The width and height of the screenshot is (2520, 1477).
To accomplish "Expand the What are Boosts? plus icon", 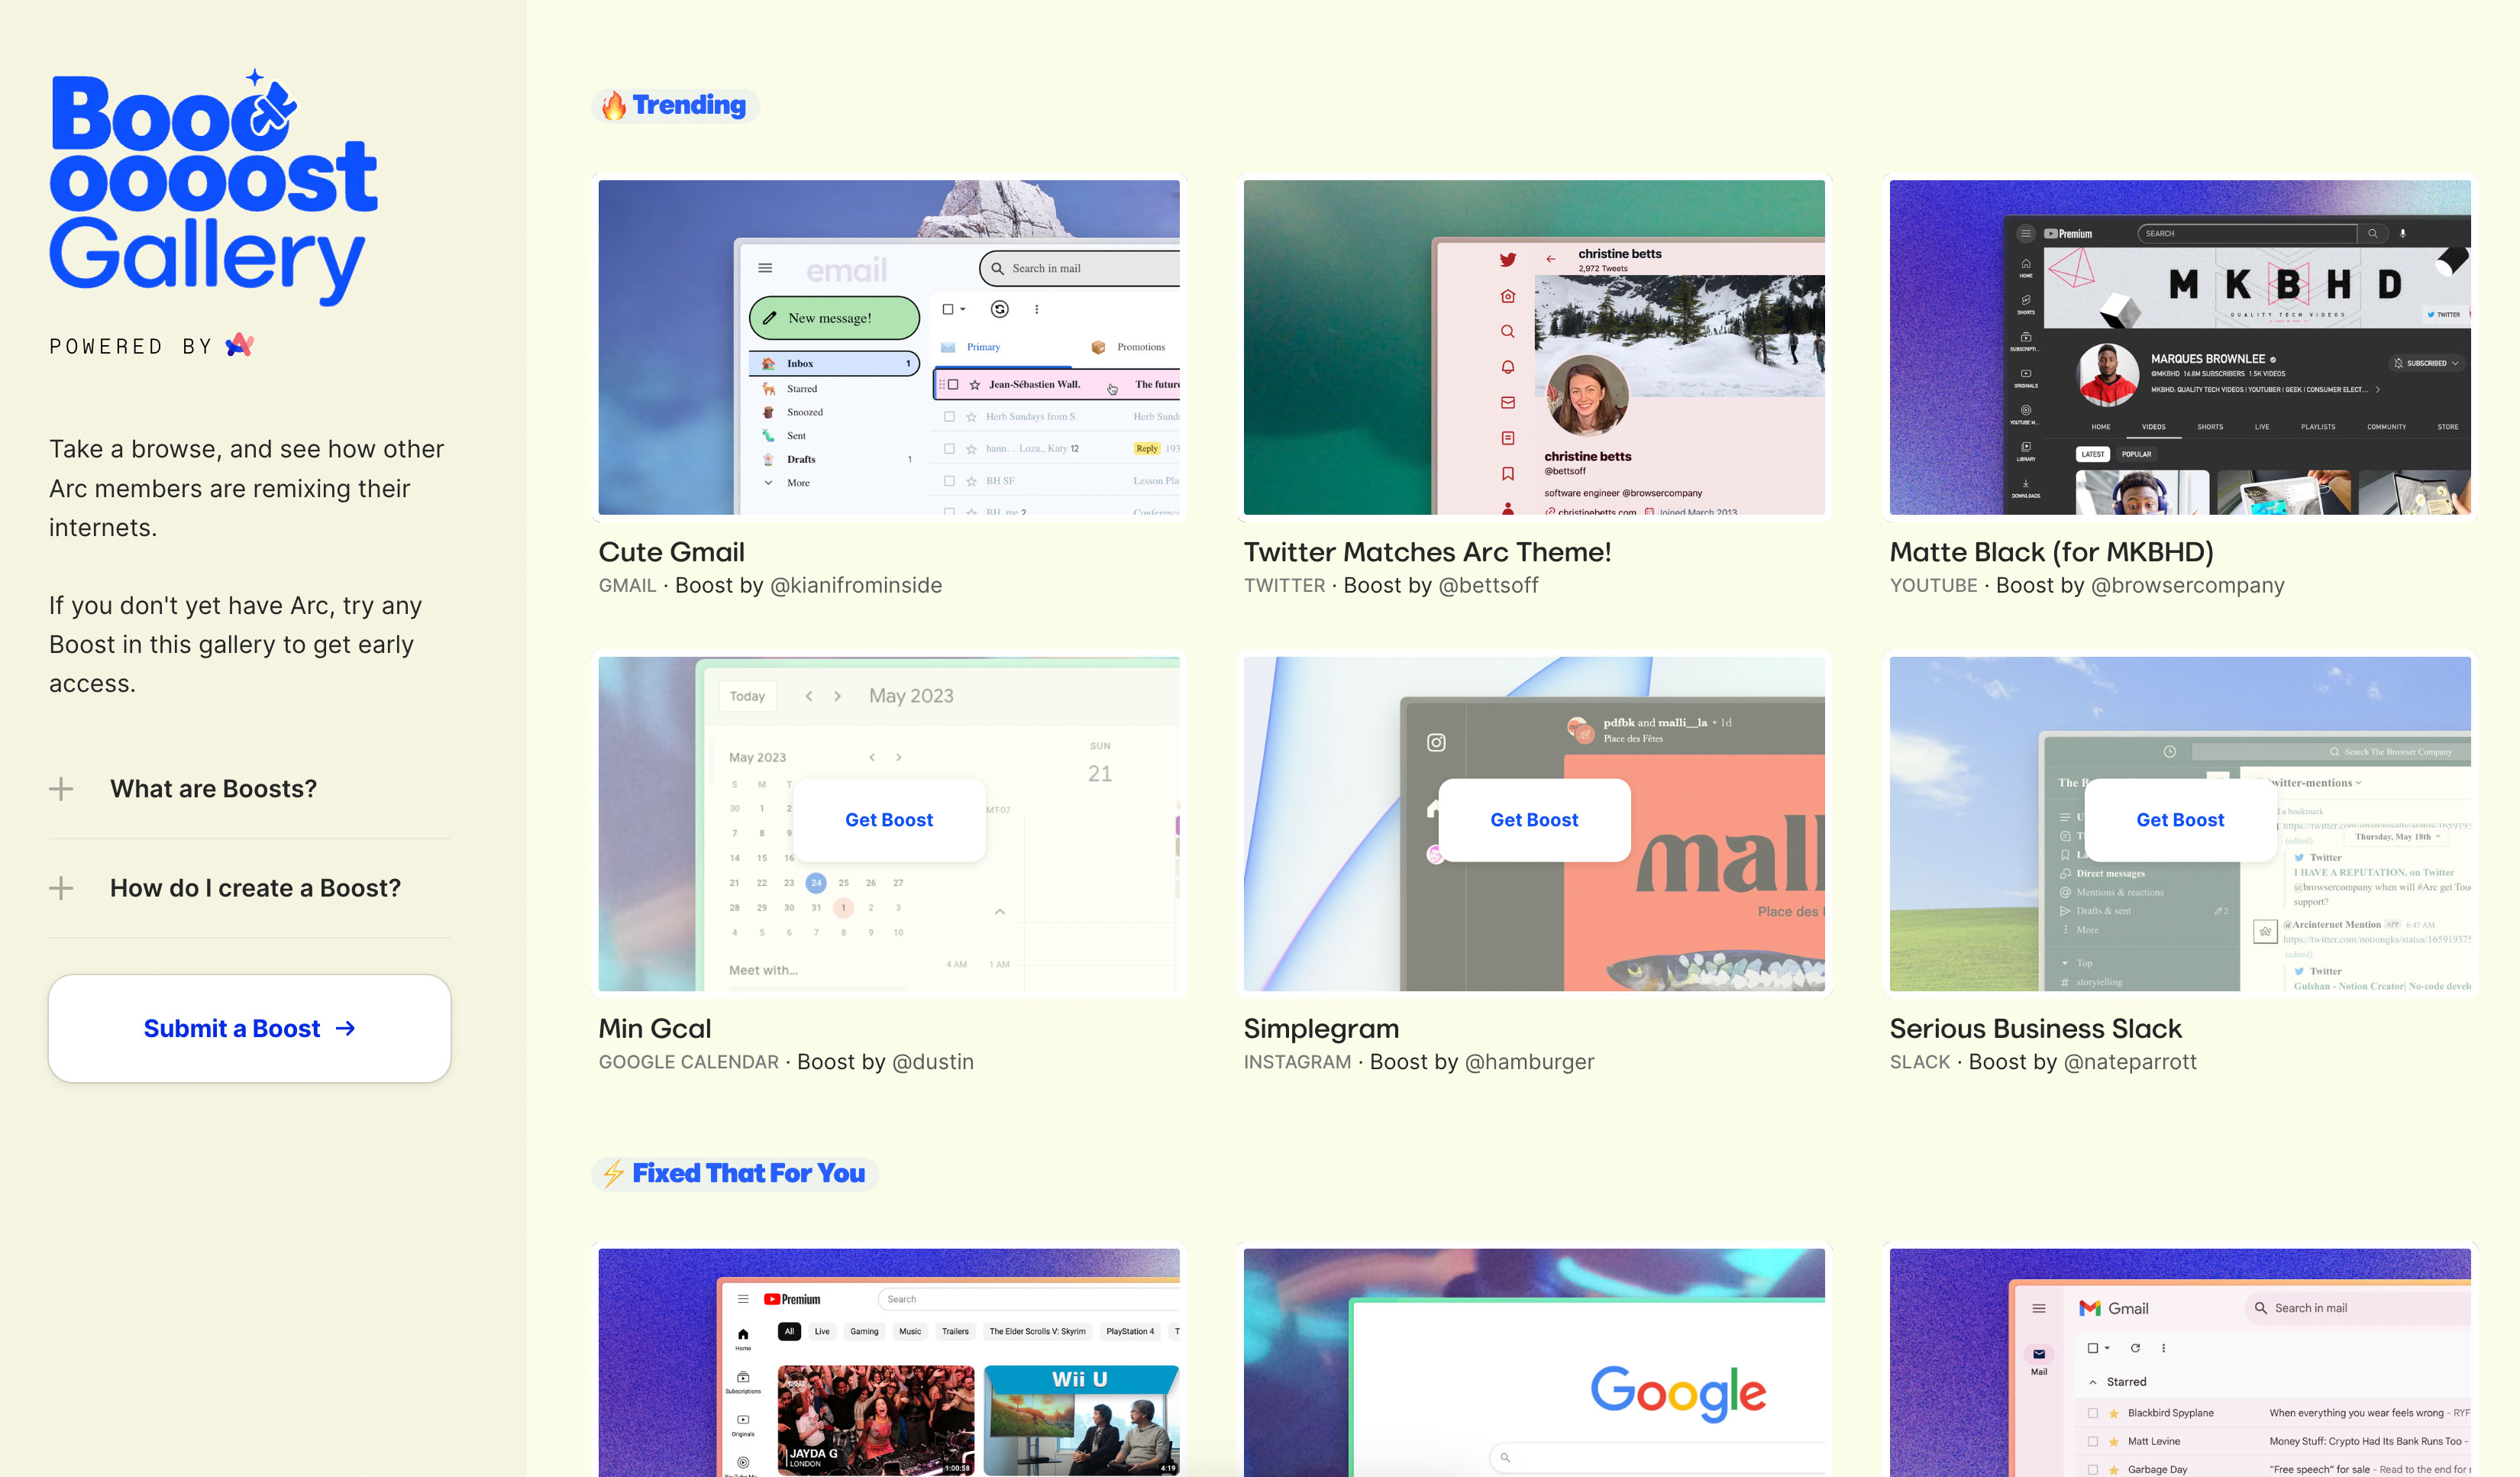I will point(61,789).
